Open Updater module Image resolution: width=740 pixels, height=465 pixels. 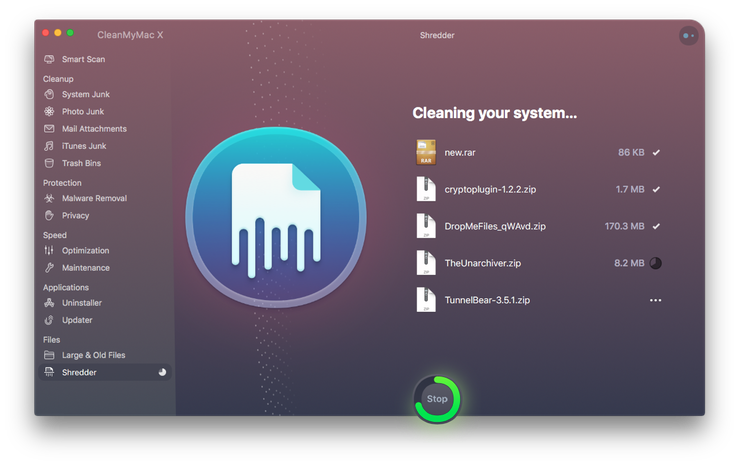[x=77, y=320]
